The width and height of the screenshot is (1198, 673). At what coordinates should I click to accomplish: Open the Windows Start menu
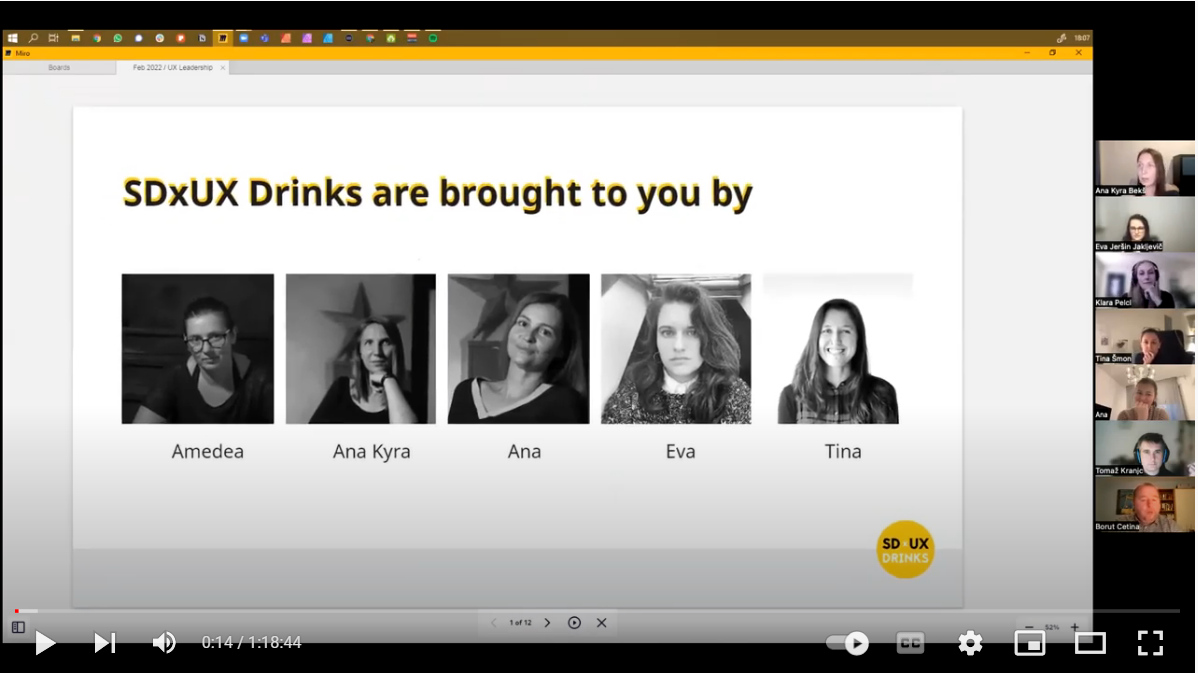13,37
